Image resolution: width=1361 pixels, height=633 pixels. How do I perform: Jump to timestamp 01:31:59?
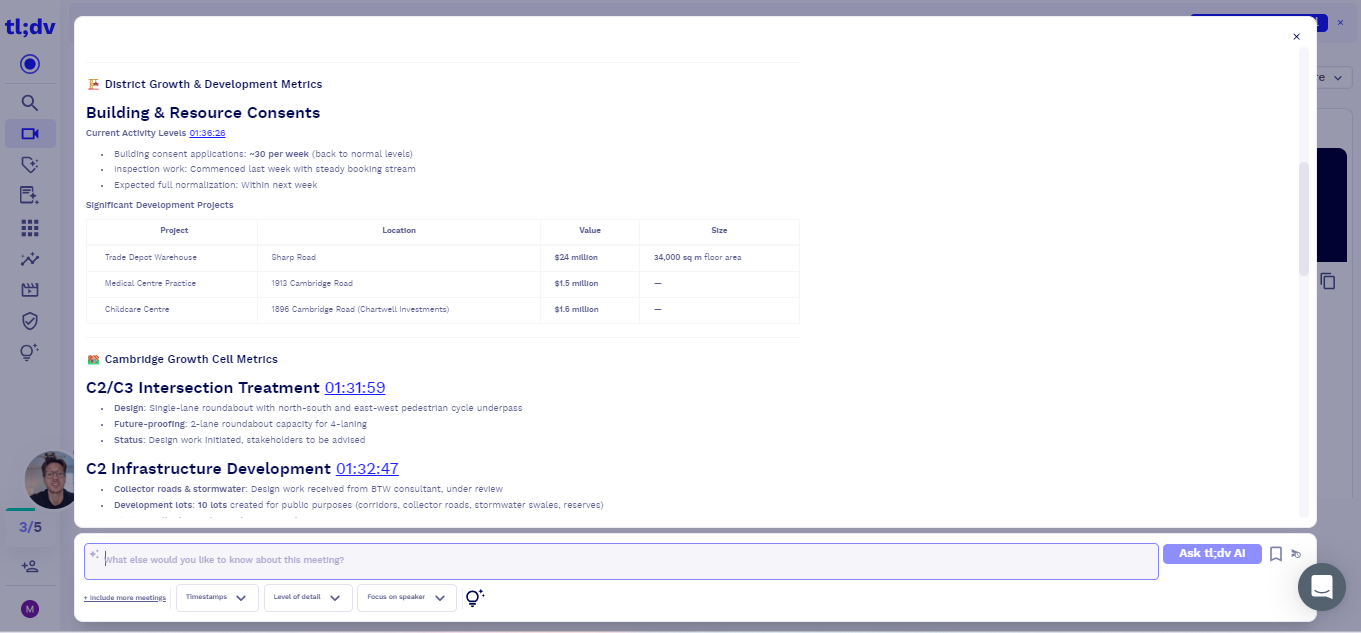pos(355,388)
